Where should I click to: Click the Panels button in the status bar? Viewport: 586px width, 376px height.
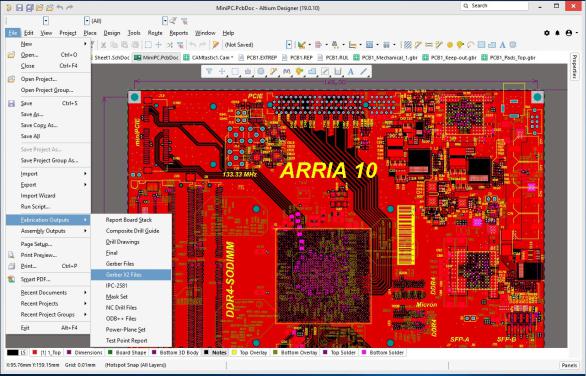[569, 365]
